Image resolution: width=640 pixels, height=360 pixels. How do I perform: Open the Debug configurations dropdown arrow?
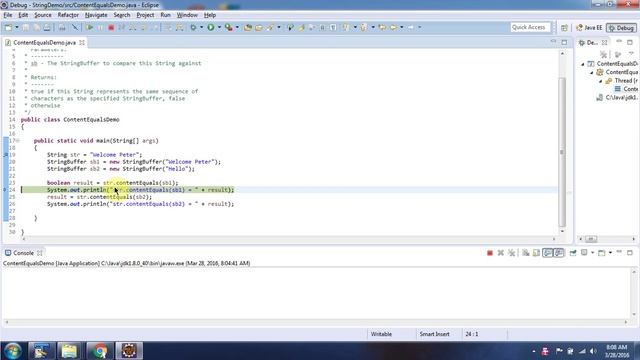coord(201,27)
